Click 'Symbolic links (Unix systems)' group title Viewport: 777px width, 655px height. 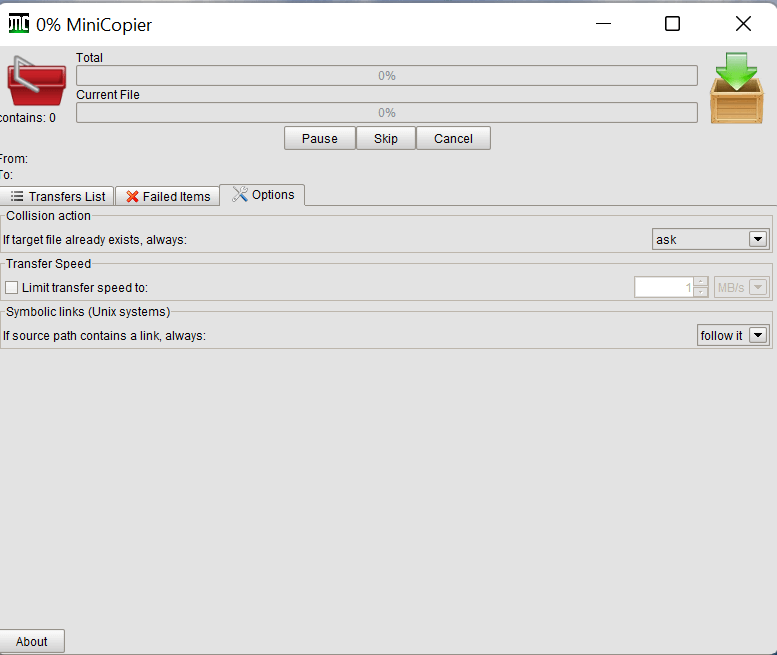coord(88,312)
